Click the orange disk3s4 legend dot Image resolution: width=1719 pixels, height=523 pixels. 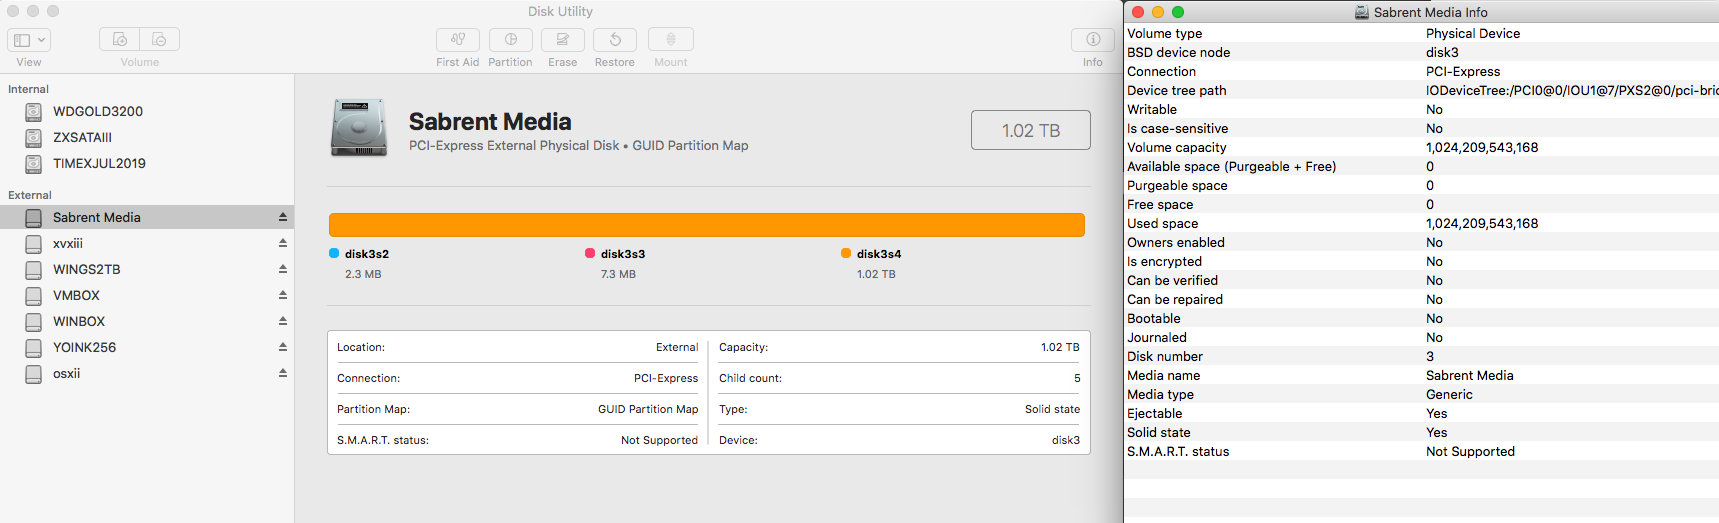coord(846,253)
